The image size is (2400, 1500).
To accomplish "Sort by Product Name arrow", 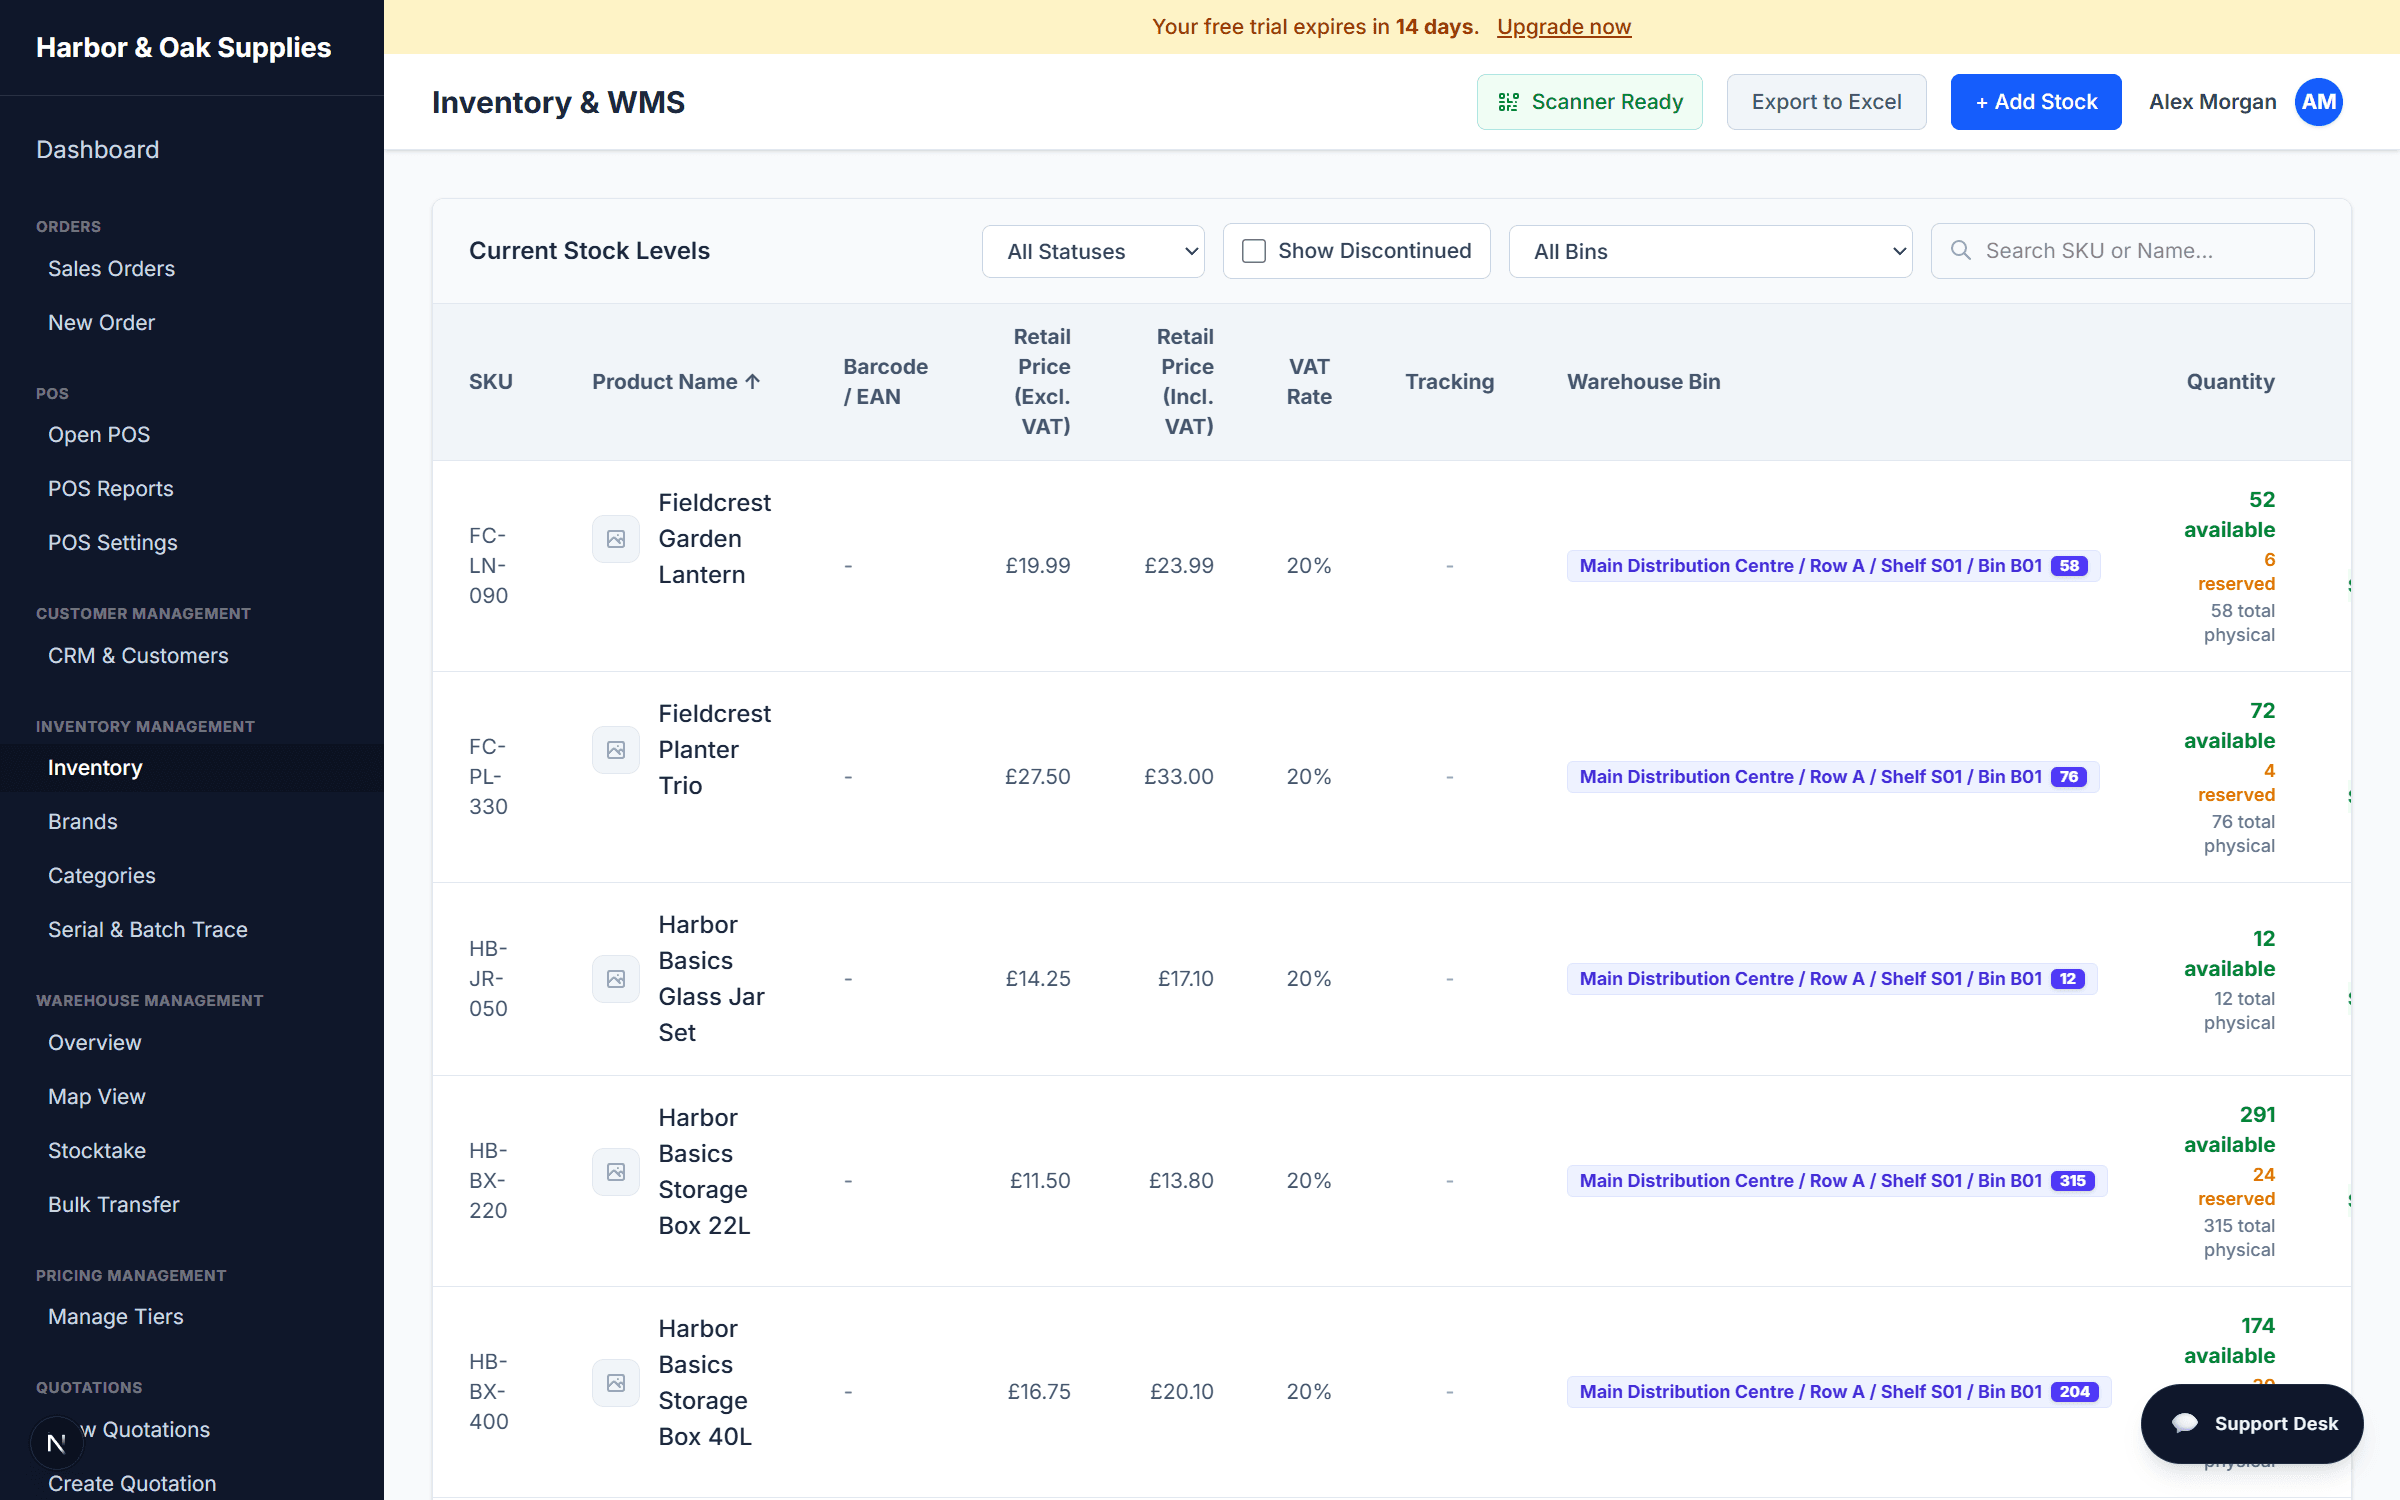I will pyautogui.click(x=753, y=381).
